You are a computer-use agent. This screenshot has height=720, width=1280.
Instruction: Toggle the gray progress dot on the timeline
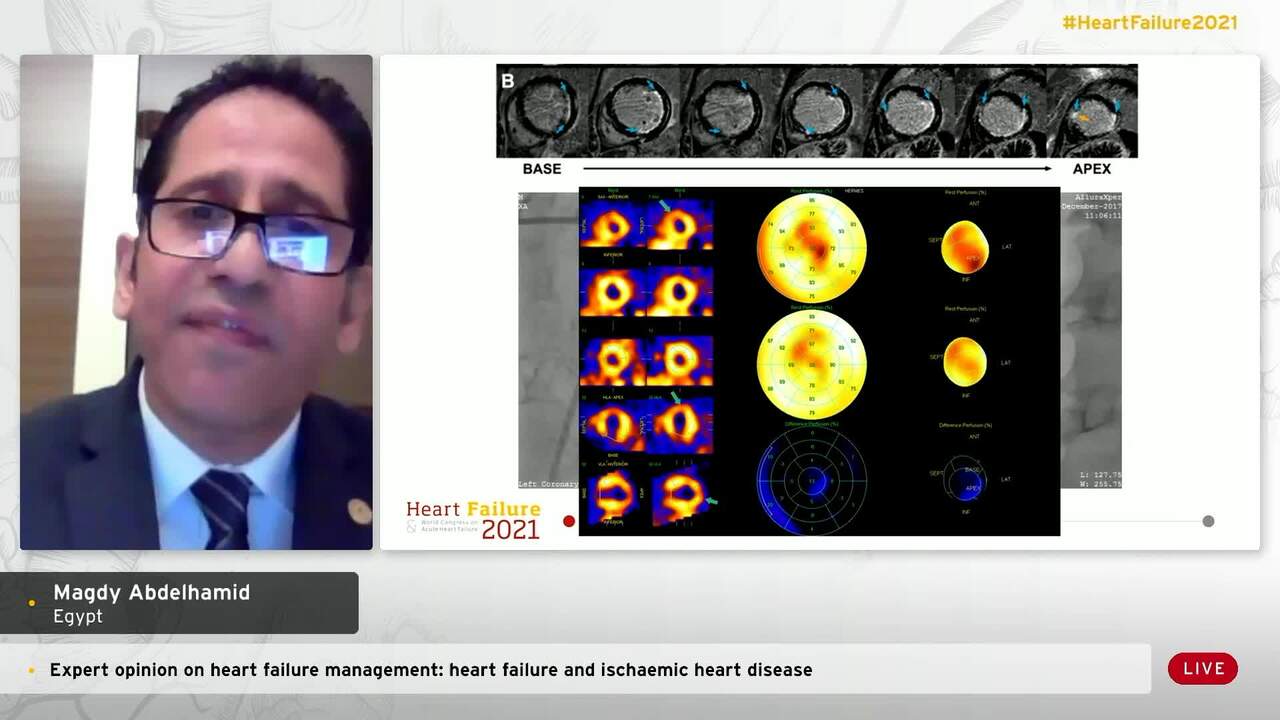click(x=1209, y=520)
